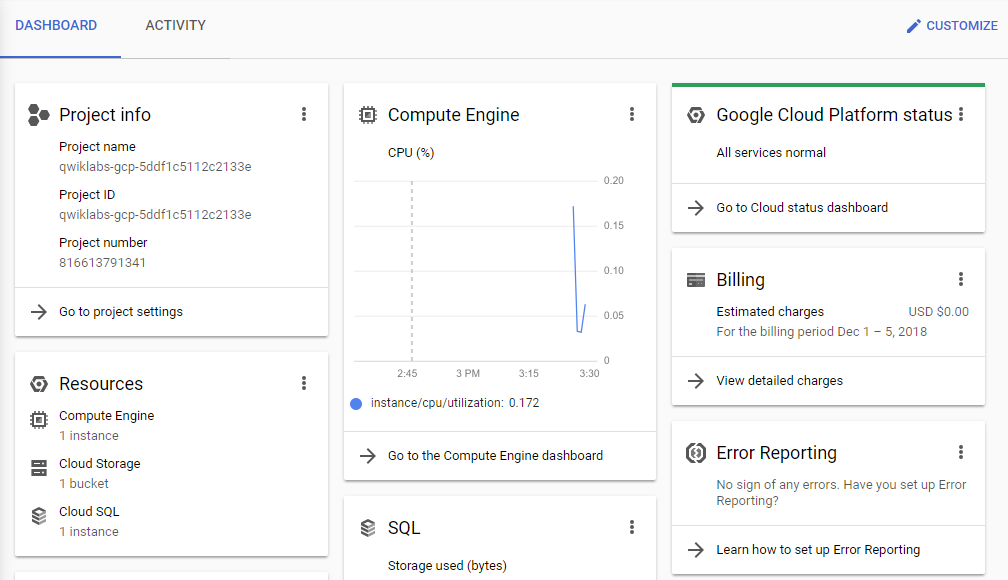Open the Compute Engine card options menu

(x=632, y=114)
